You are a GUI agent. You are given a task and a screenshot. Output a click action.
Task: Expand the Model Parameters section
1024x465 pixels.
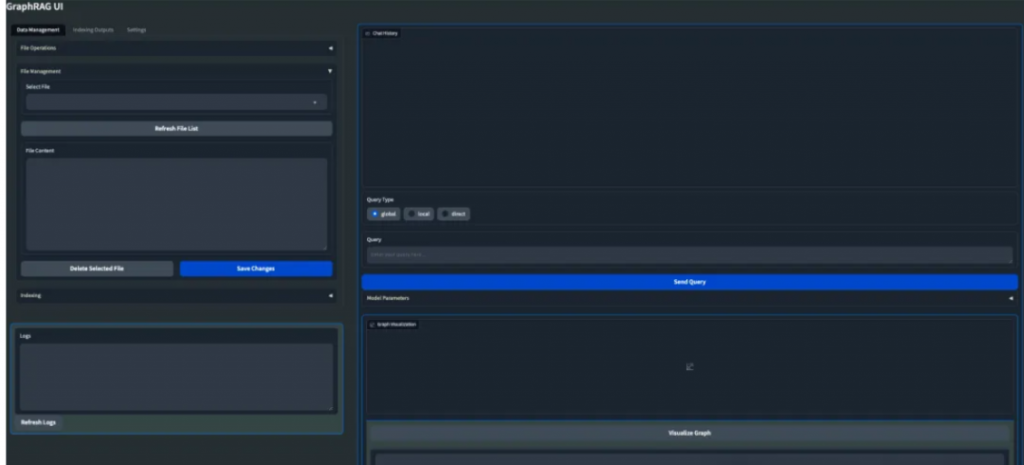tap(690, 298)
